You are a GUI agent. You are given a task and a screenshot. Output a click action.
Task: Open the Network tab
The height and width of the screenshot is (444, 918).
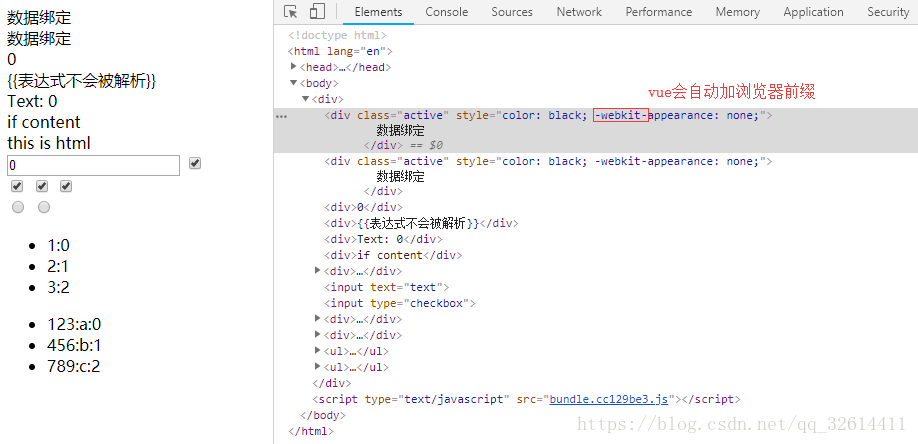click(579, 12)
